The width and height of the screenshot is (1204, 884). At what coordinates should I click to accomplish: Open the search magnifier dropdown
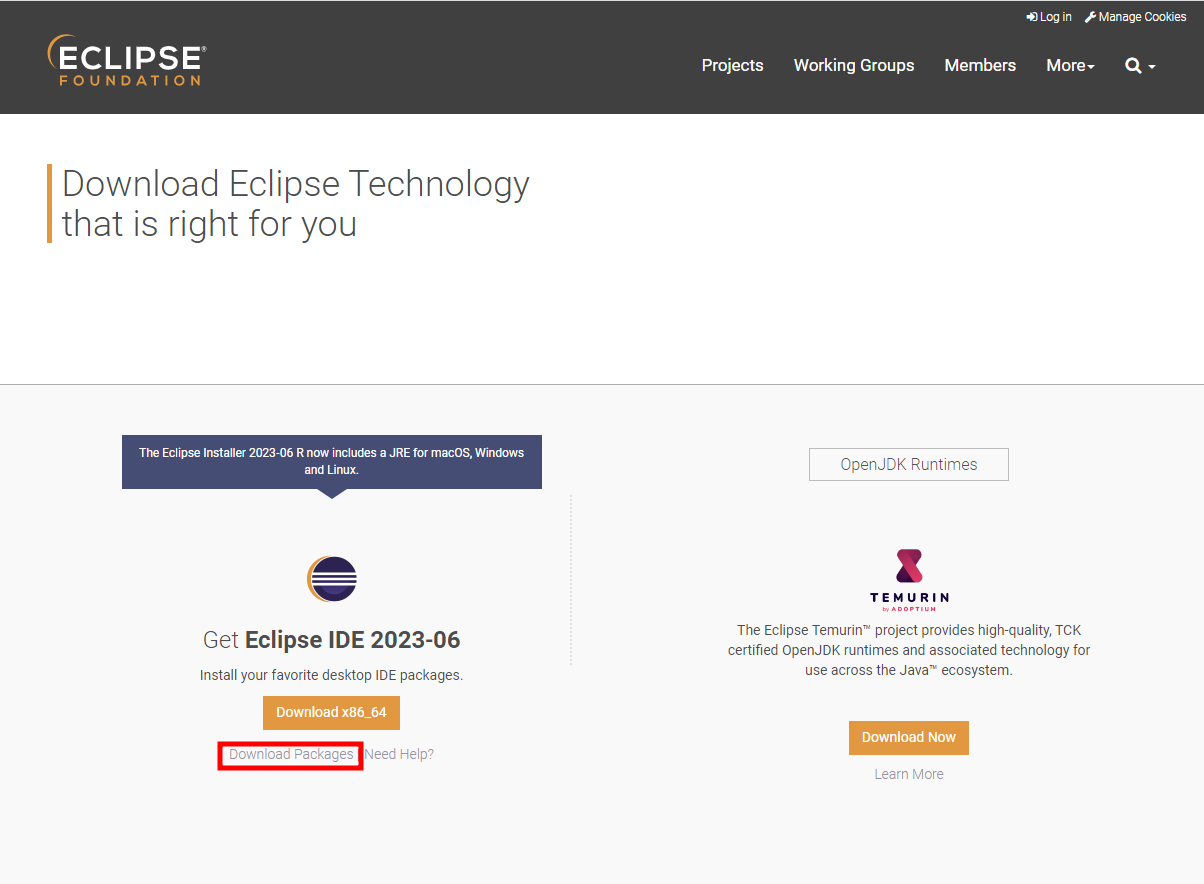[1140, 65]
